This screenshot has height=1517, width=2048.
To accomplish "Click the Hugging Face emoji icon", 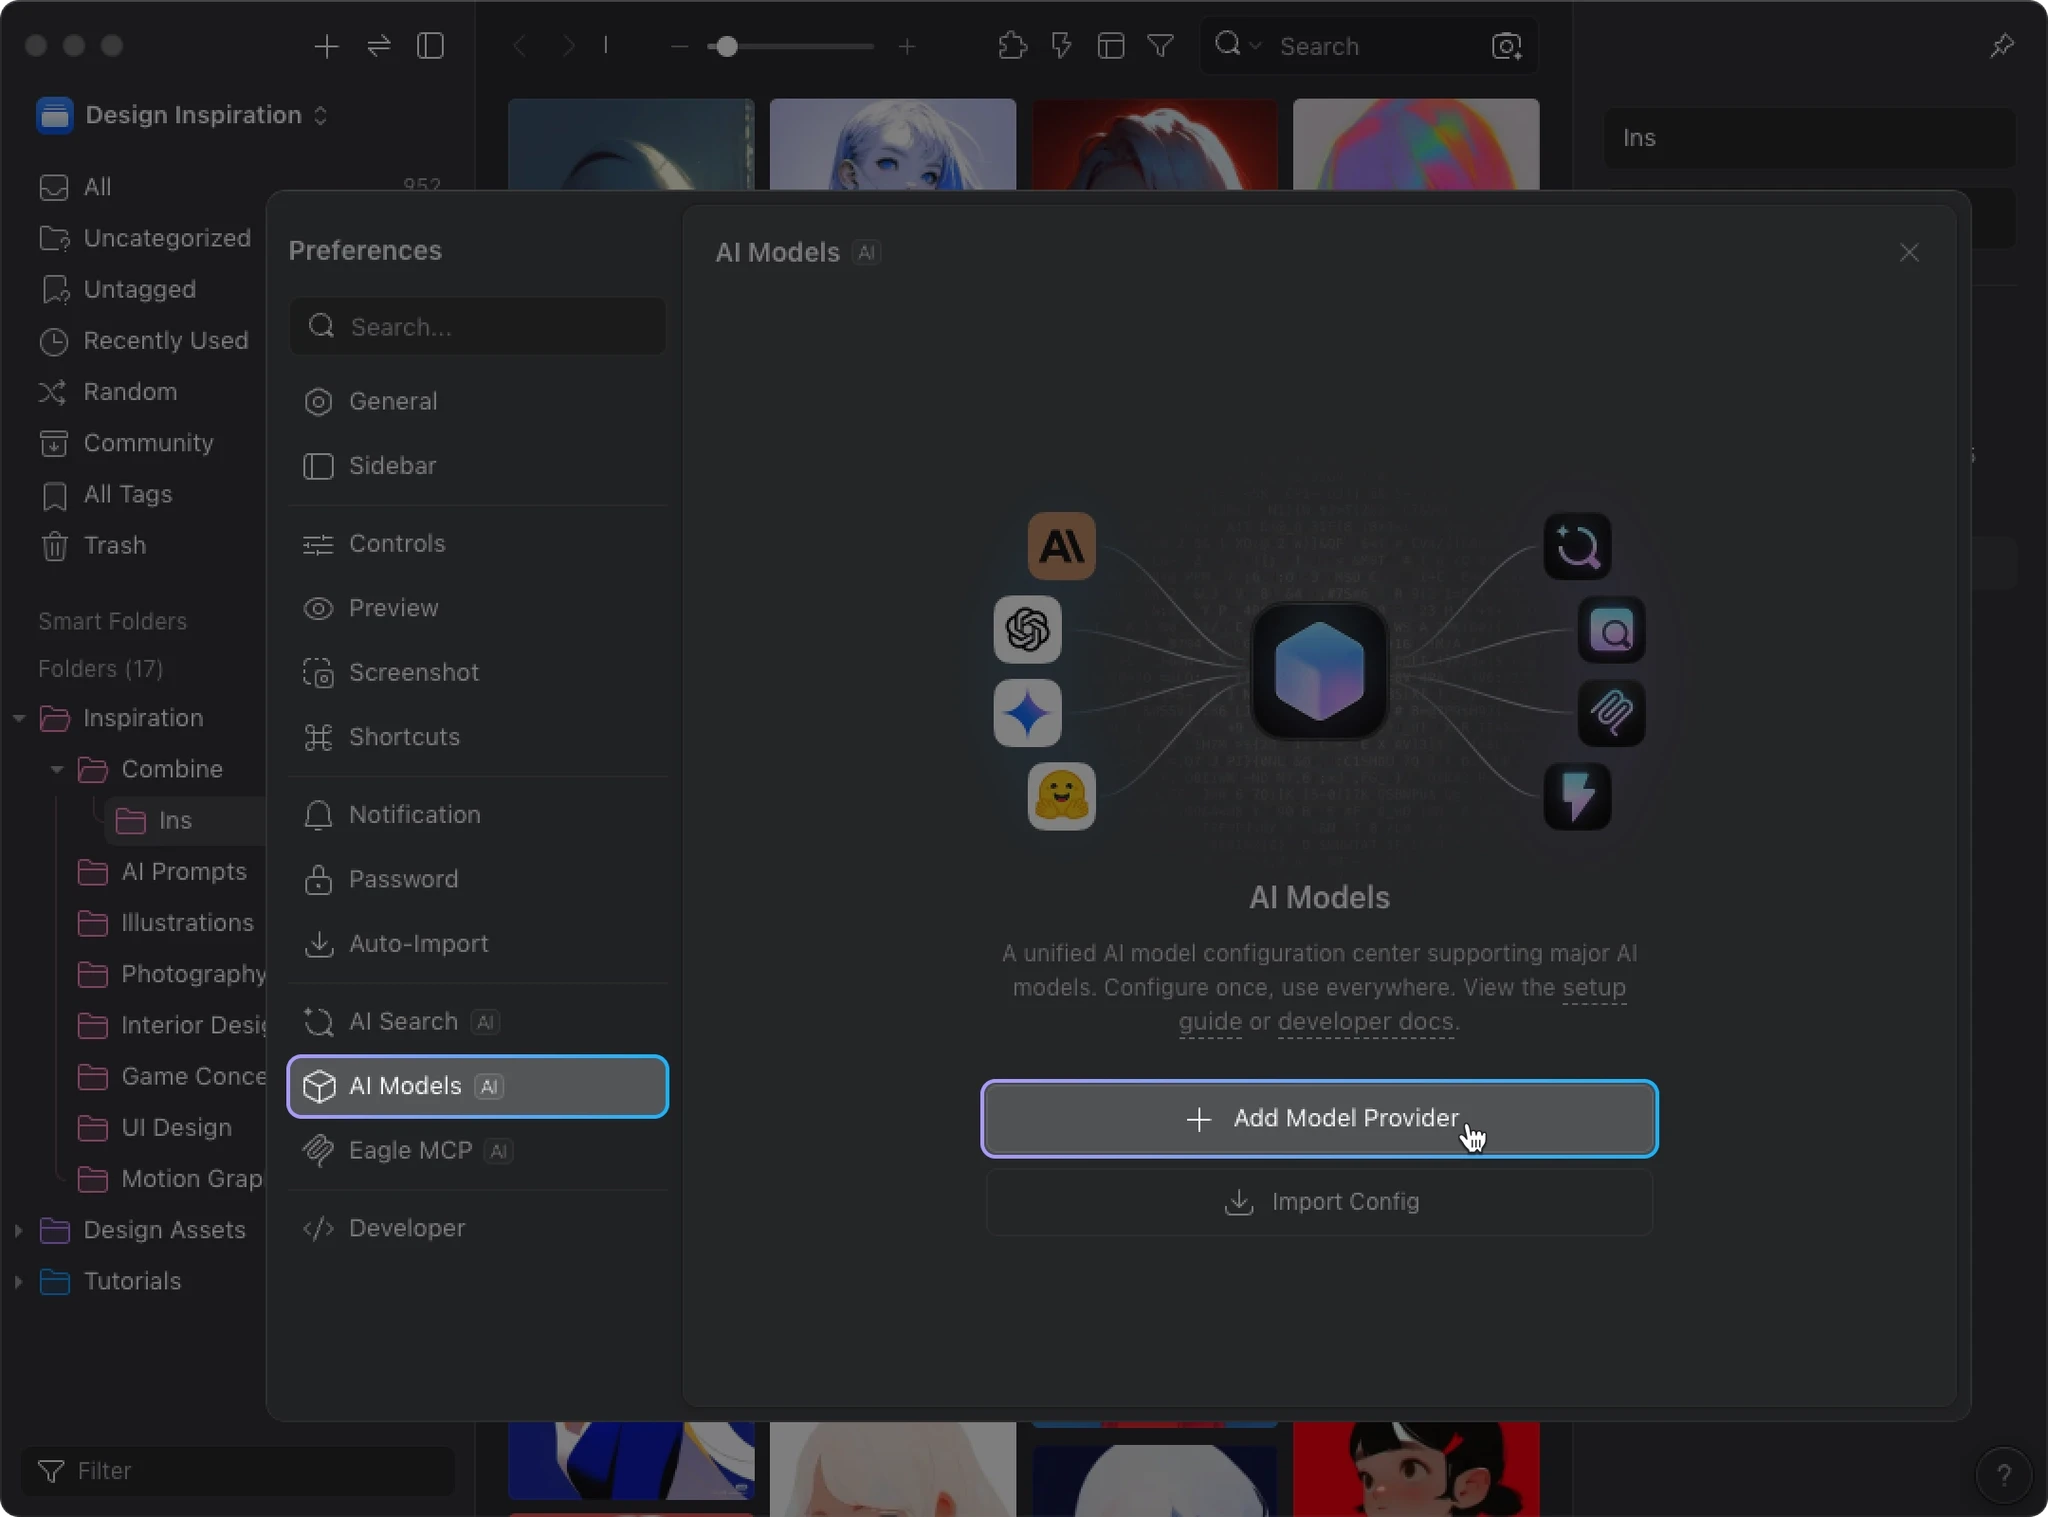I will coord(1061,796).
